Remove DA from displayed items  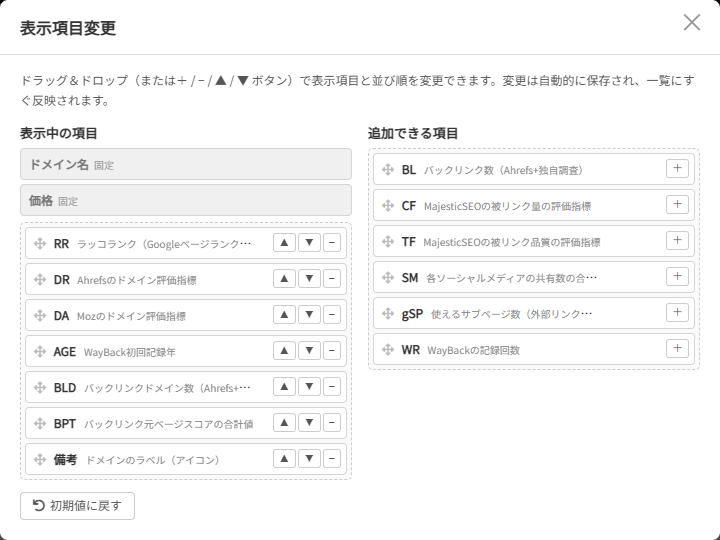(332, 315)
